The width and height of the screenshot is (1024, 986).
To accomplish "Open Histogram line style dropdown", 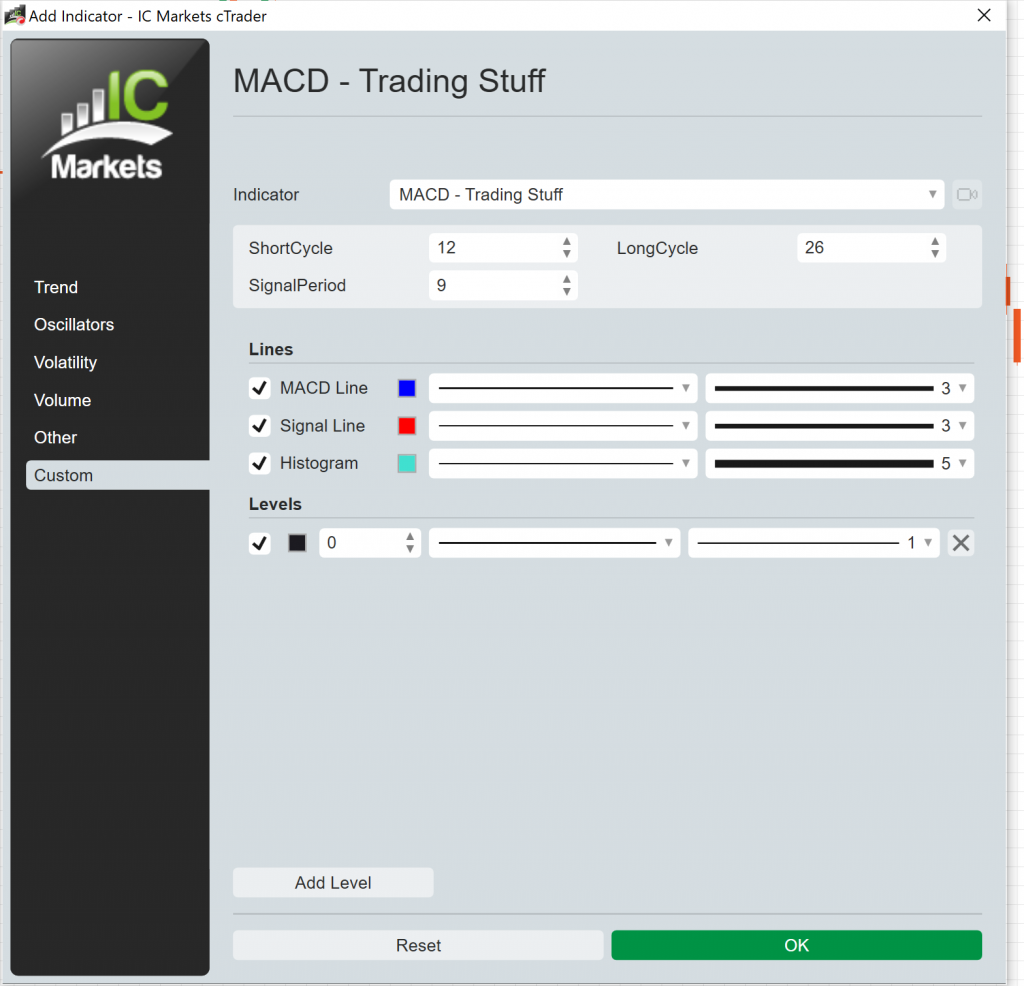I will 563,464.
